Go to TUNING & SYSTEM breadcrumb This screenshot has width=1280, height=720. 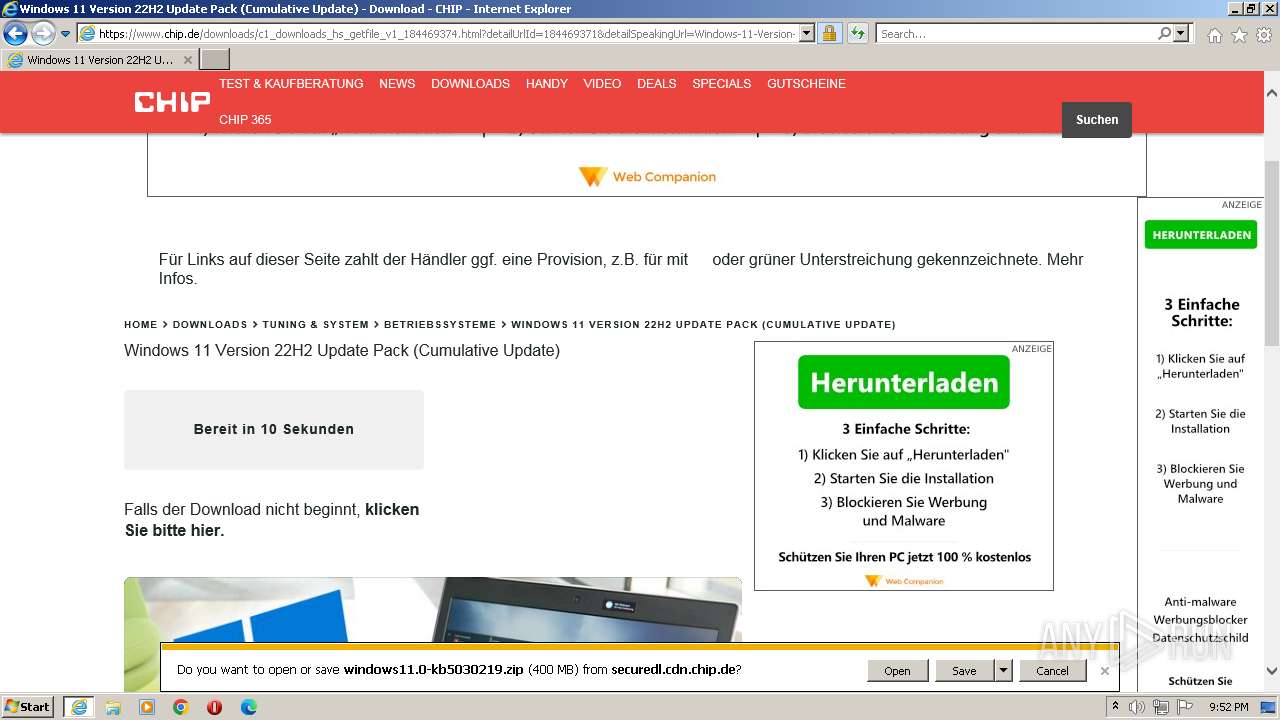316,325
